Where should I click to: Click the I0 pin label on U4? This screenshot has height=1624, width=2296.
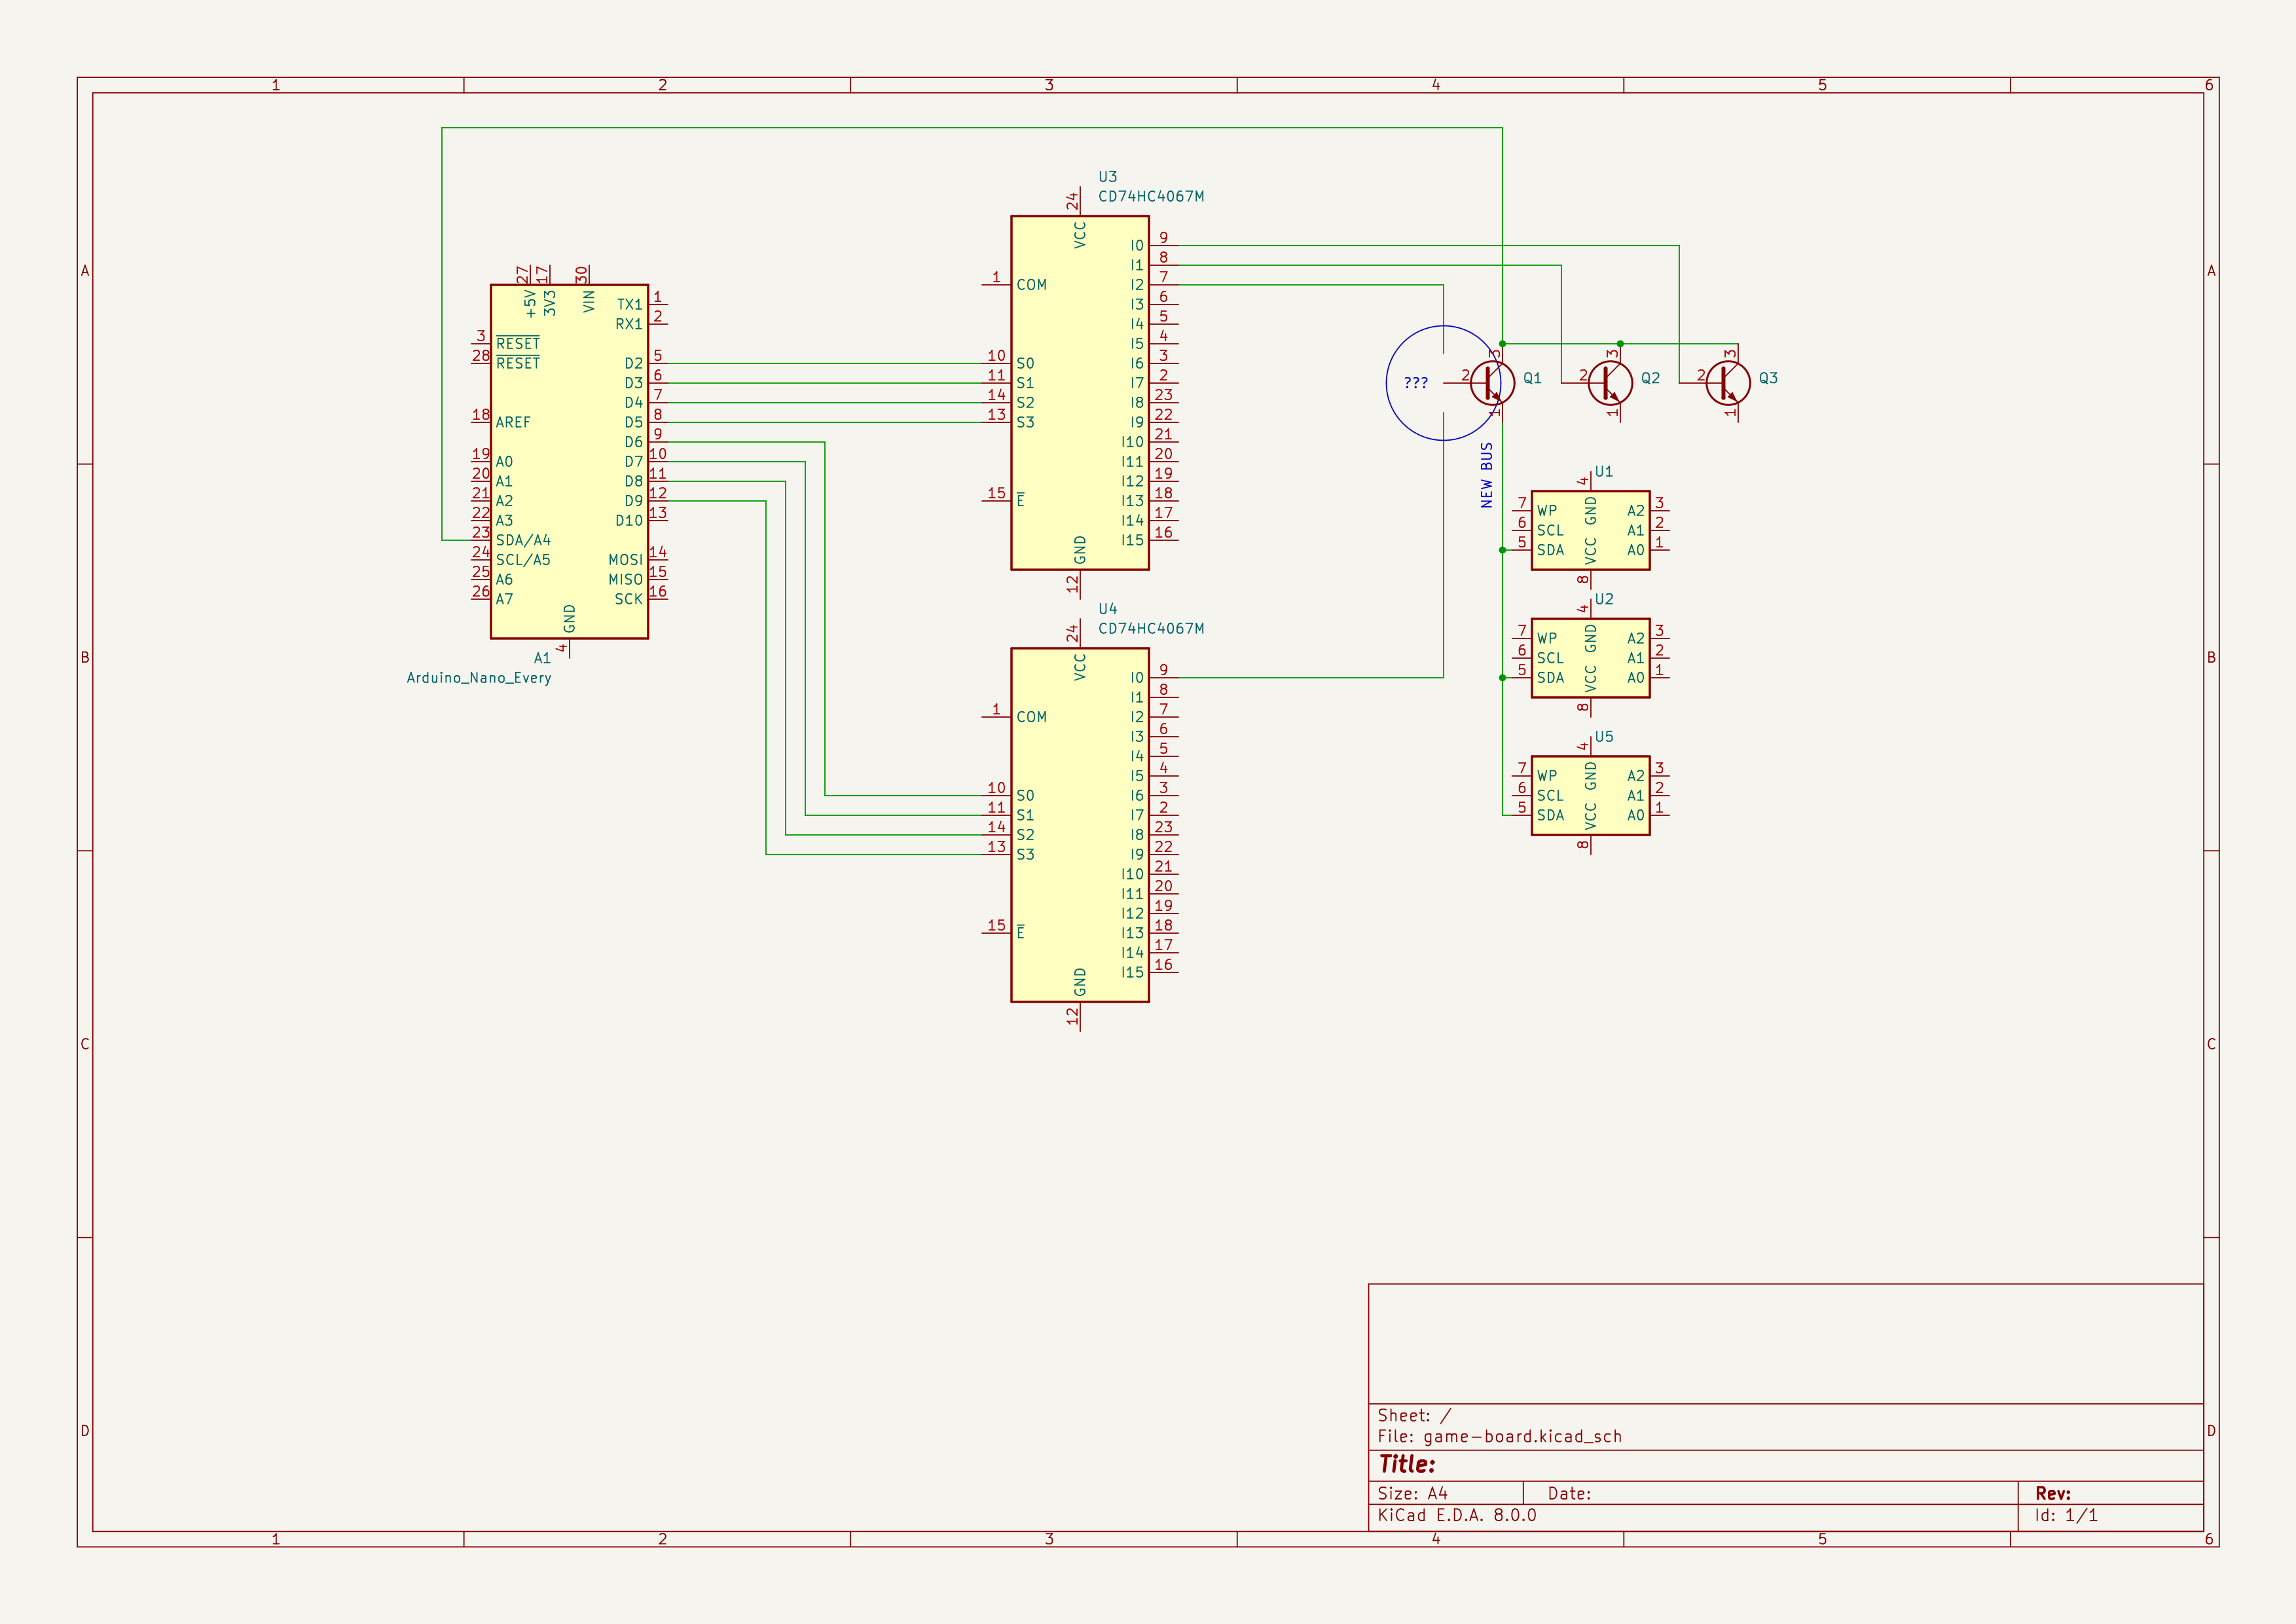1137,677
